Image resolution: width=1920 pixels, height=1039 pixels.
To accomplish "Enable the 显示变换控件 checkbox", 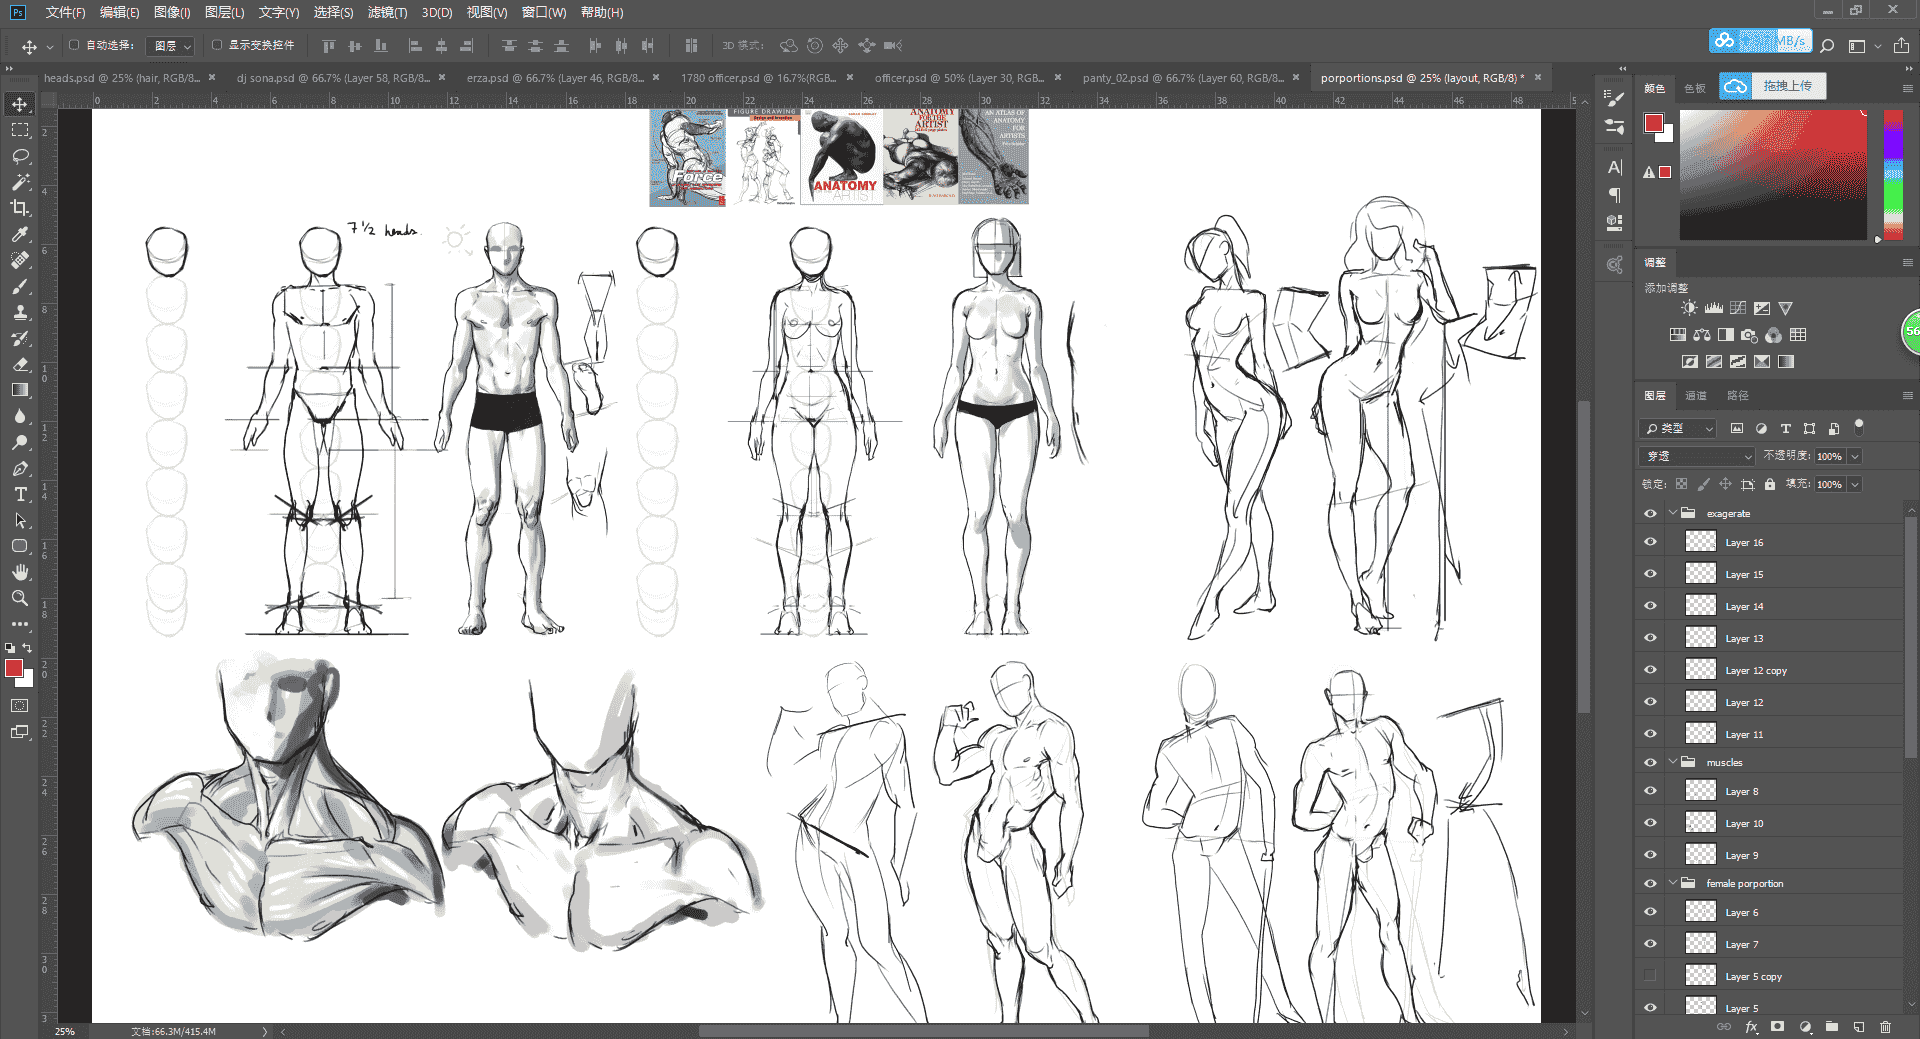I will point(217,45).
